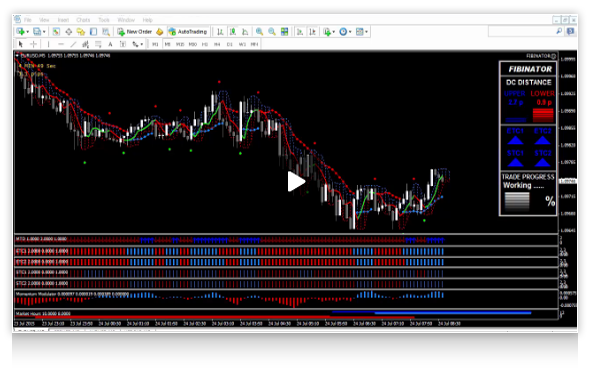Expand the new chart dropdown arrow
Viewport: 591px width, 373px height.
pos(28,32)
